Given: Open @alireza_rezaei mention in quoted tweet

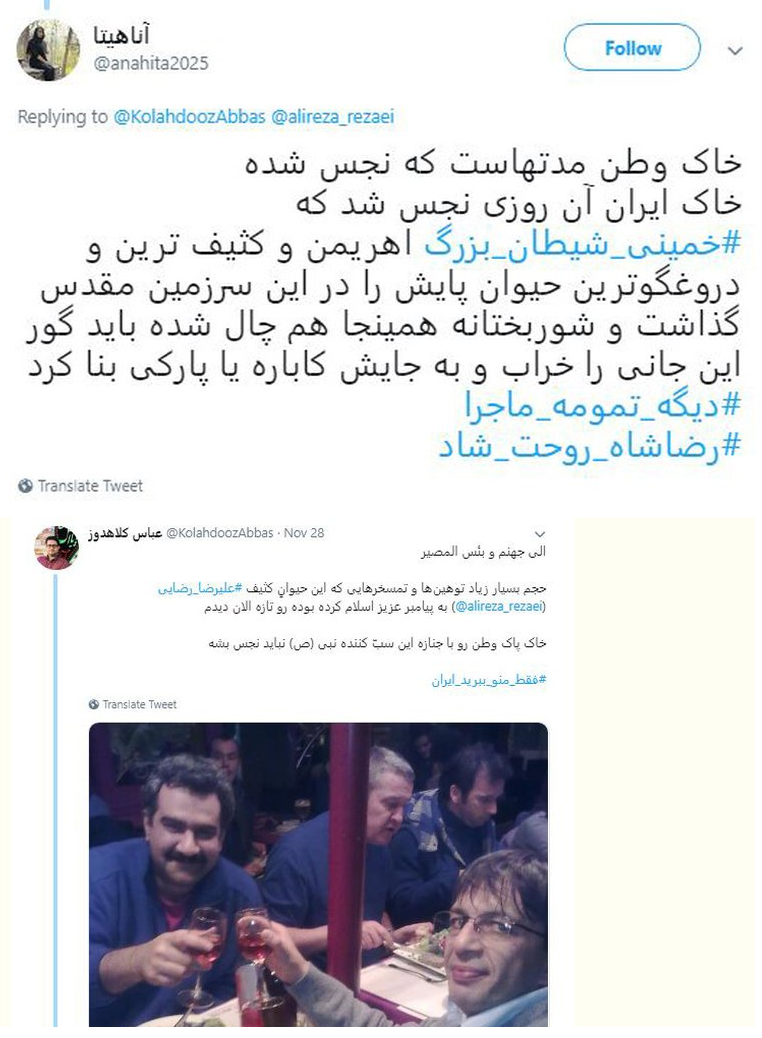Looking at the screenshot, I should click(x=500, y=606).
